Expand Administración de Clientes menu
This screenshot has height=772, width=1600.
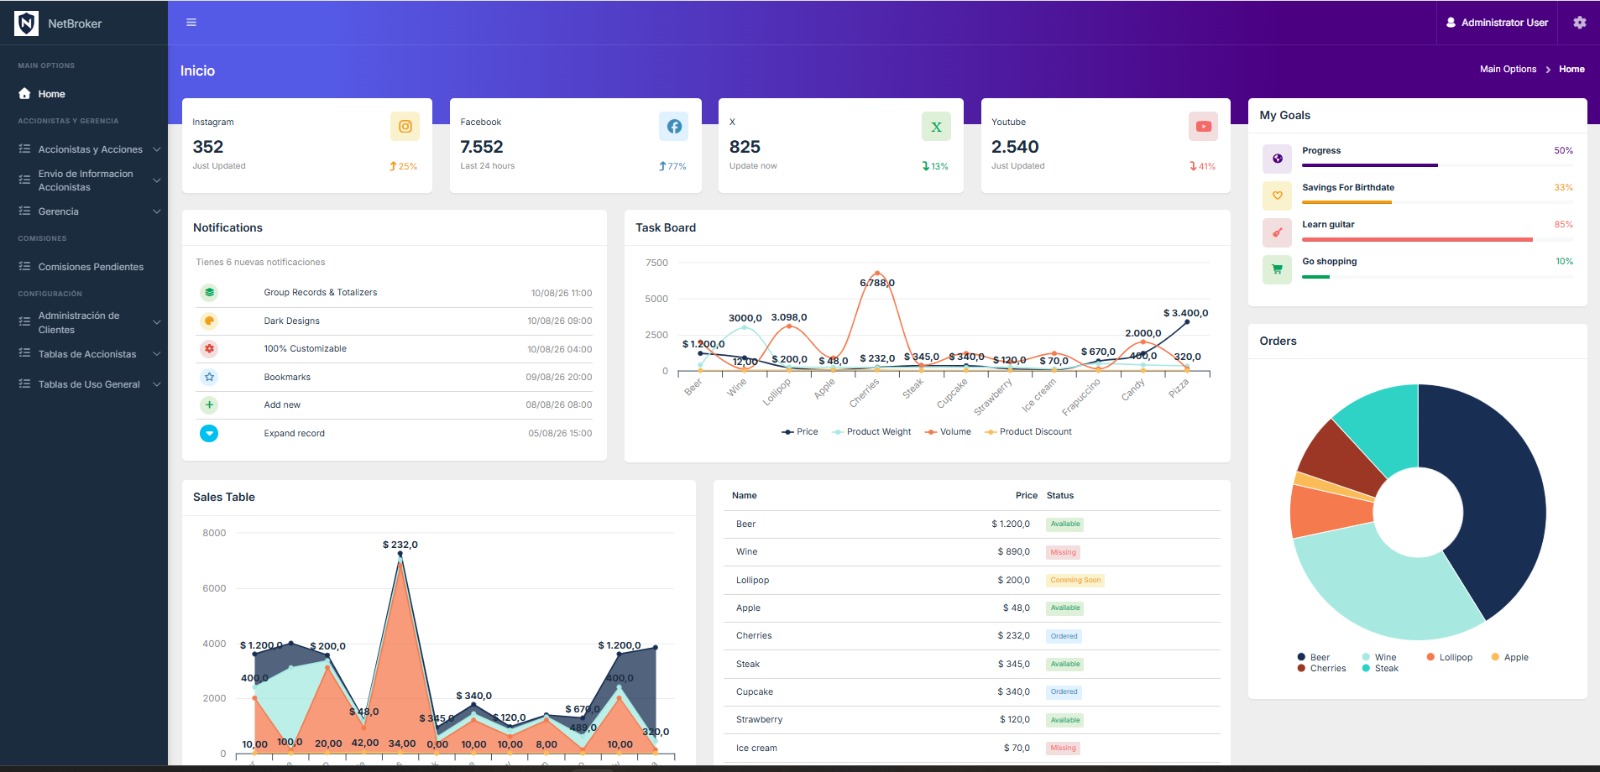pyautogui.click(x=89, y=322)
